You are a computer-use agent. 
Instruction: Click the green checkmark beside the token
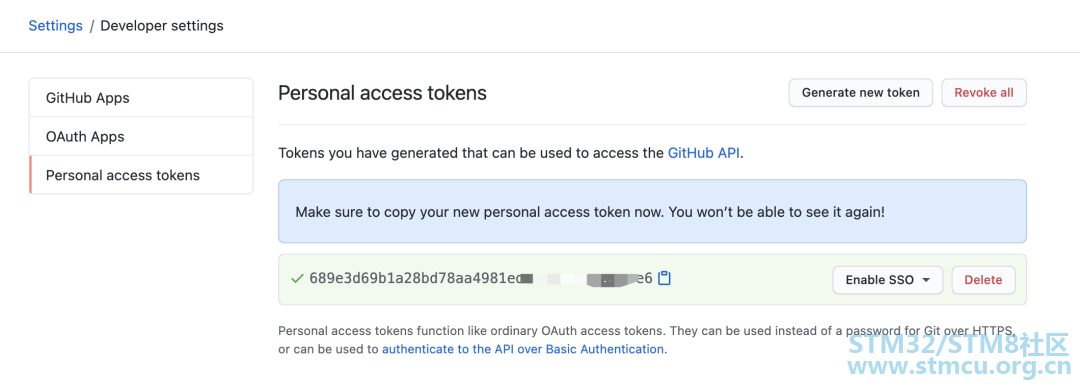pyautogui.click(x=298, y=279)
